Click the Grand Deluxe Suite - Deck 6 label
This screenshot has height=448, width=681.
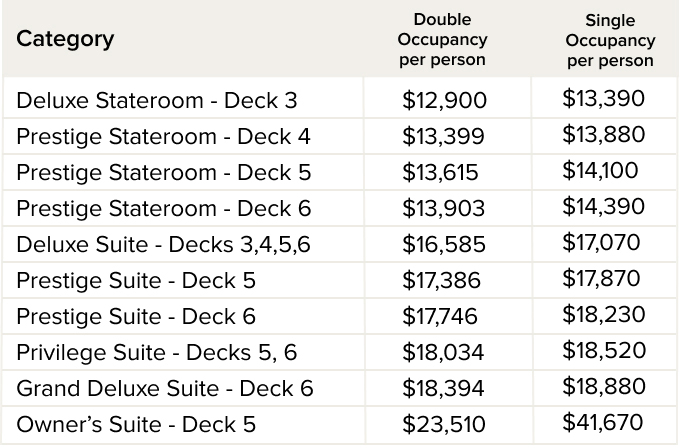coord(165,388)
